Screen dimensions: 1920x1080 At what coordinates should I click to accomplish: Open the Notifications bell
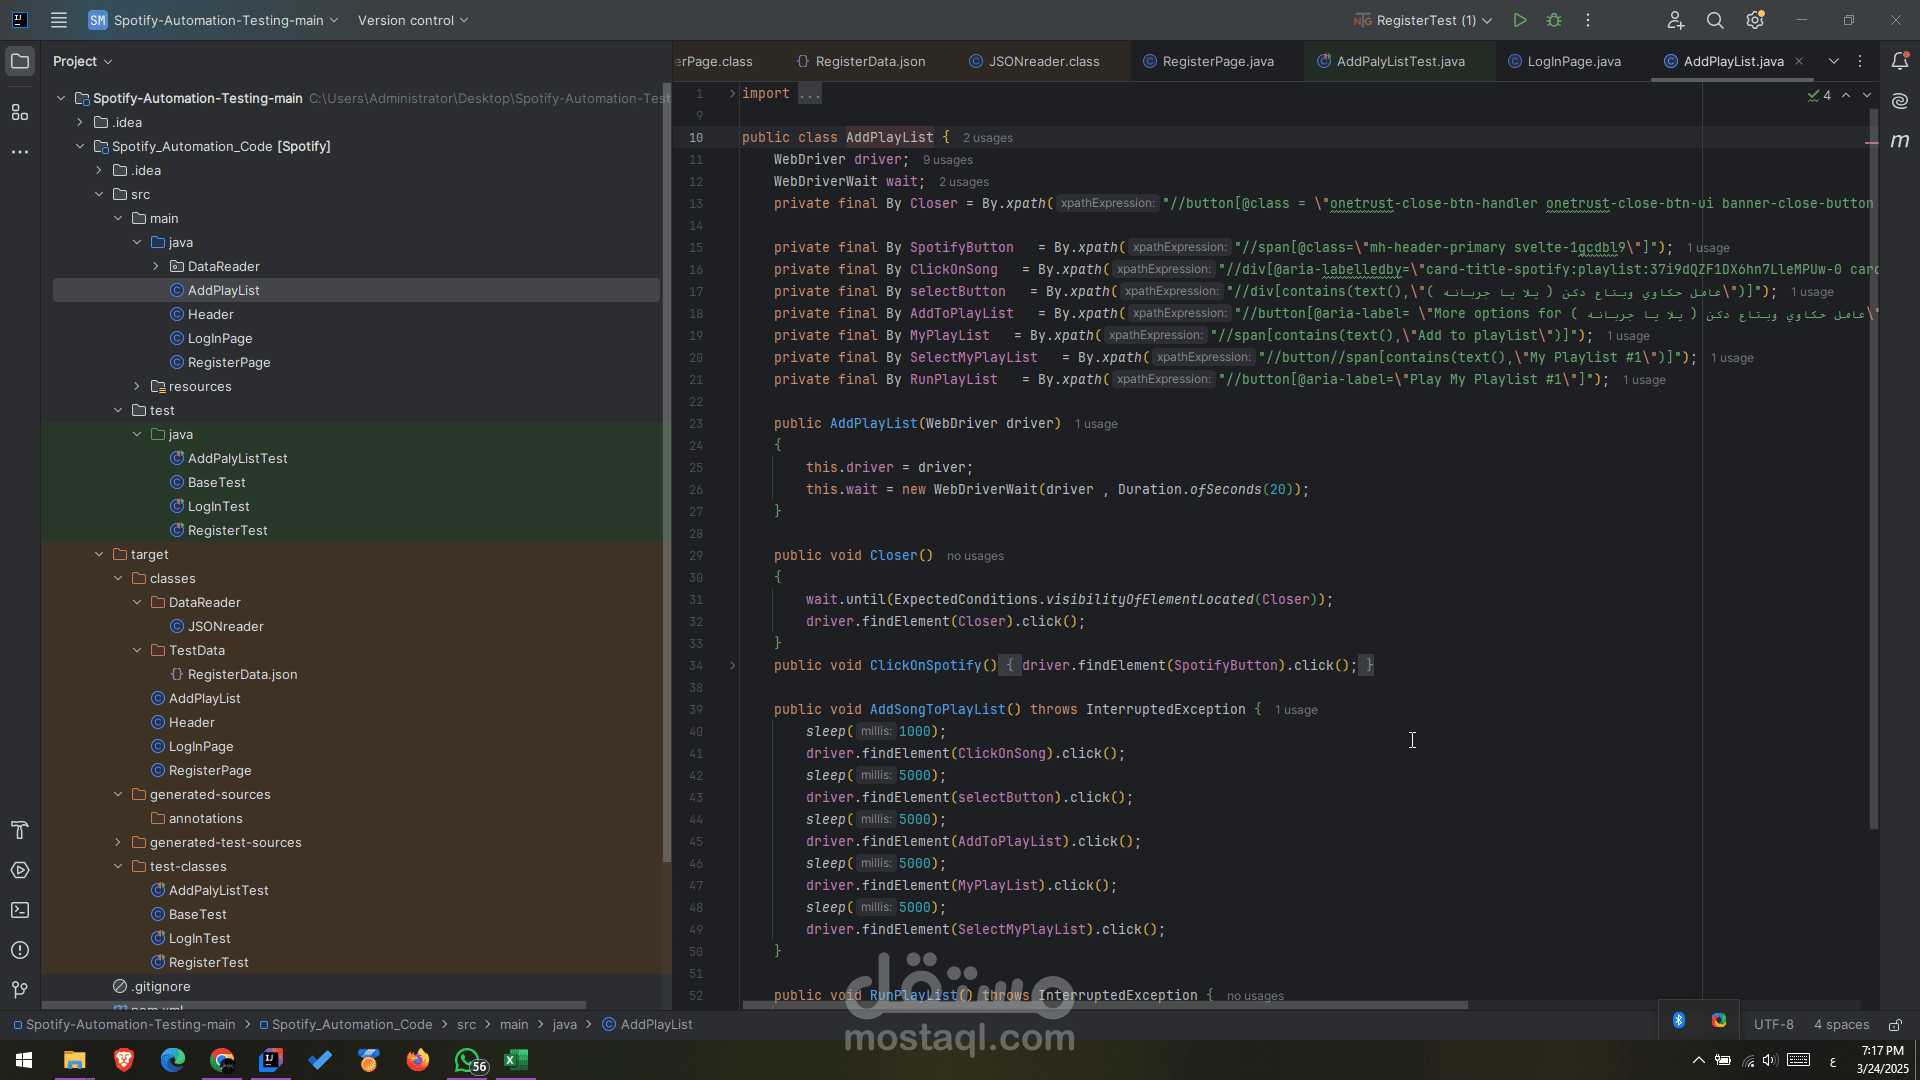(1900, 61)
